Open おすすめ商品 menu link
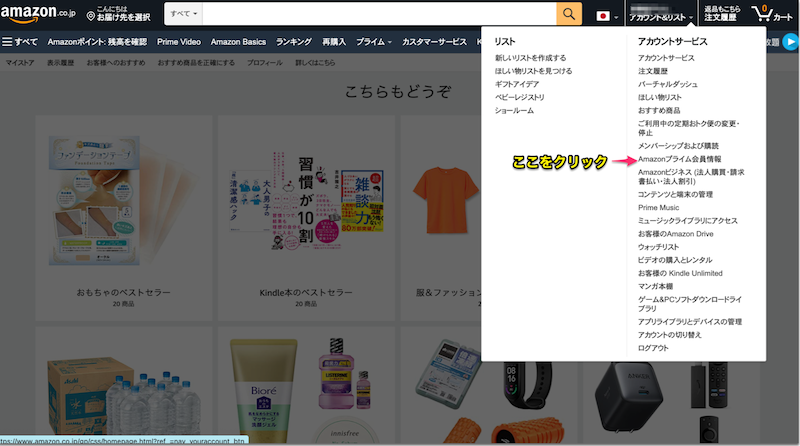Image resolution: width=800 pixels, height=446 pixels. point(659,110)
